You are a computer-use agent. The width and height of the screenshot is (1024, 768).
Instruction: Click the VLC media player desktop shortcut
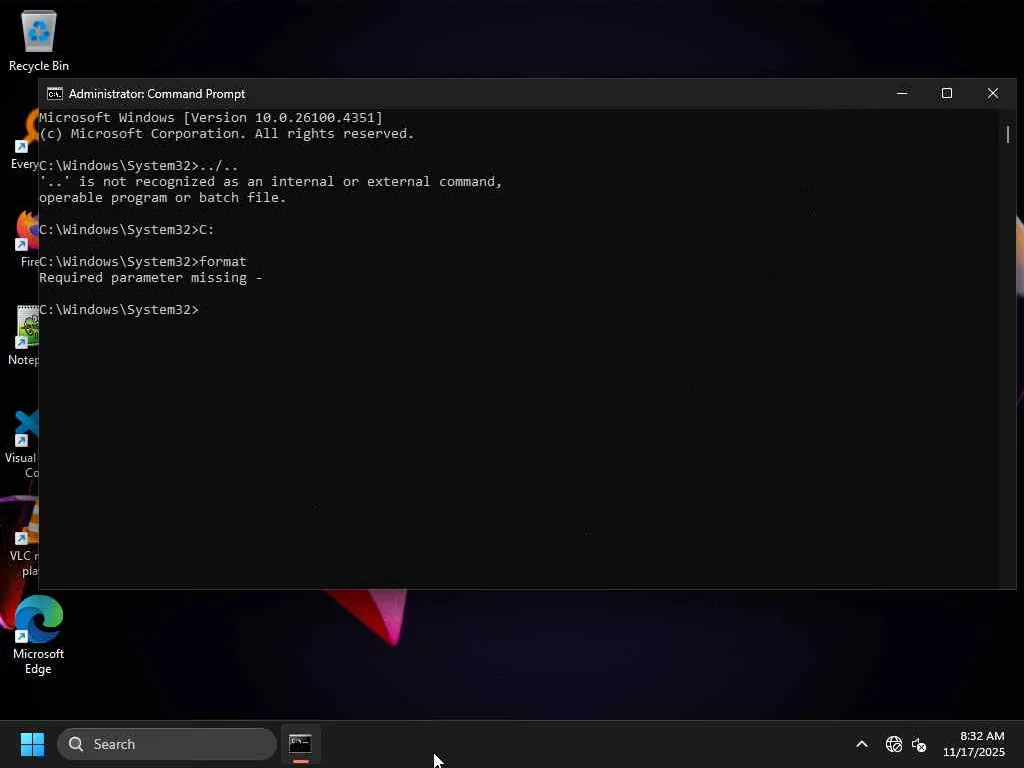tap(25, 539)
